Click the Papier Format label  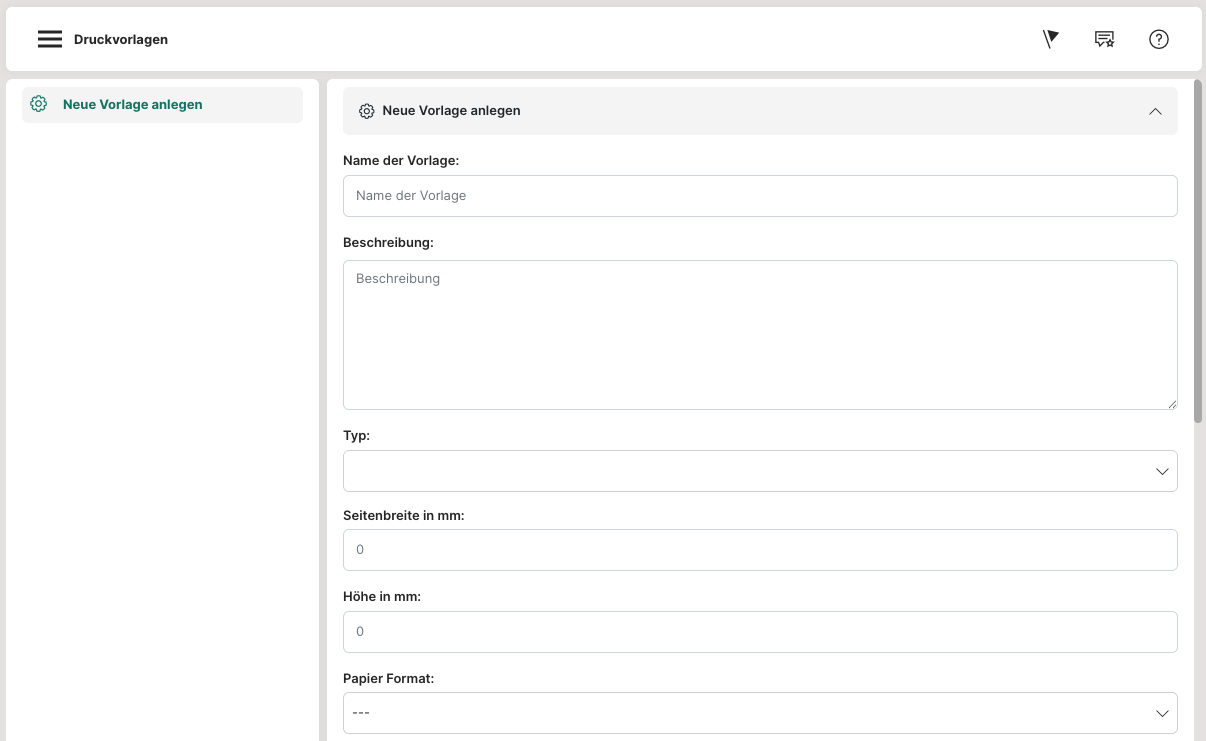click(x=388, y=678)
